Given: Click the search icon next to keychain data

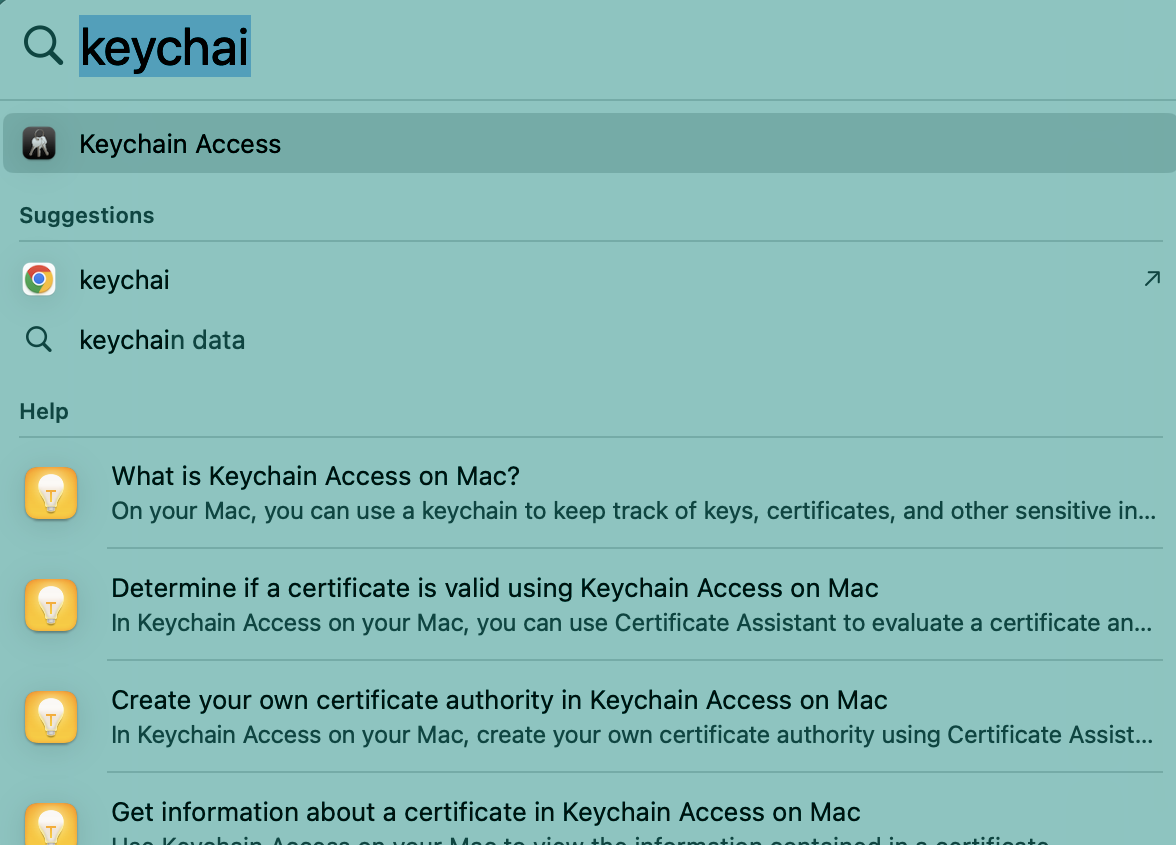Looking at the screenshot, I should [x=39, y=339].
